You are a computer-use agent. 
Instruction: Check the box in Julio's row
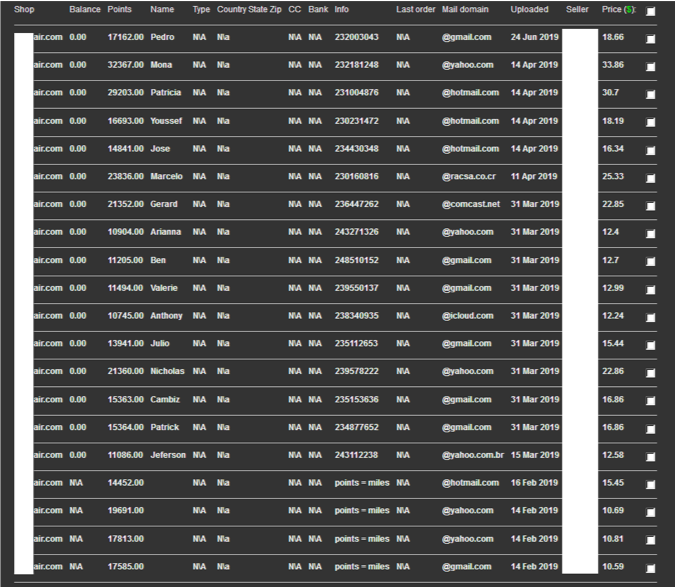point(651,345)
